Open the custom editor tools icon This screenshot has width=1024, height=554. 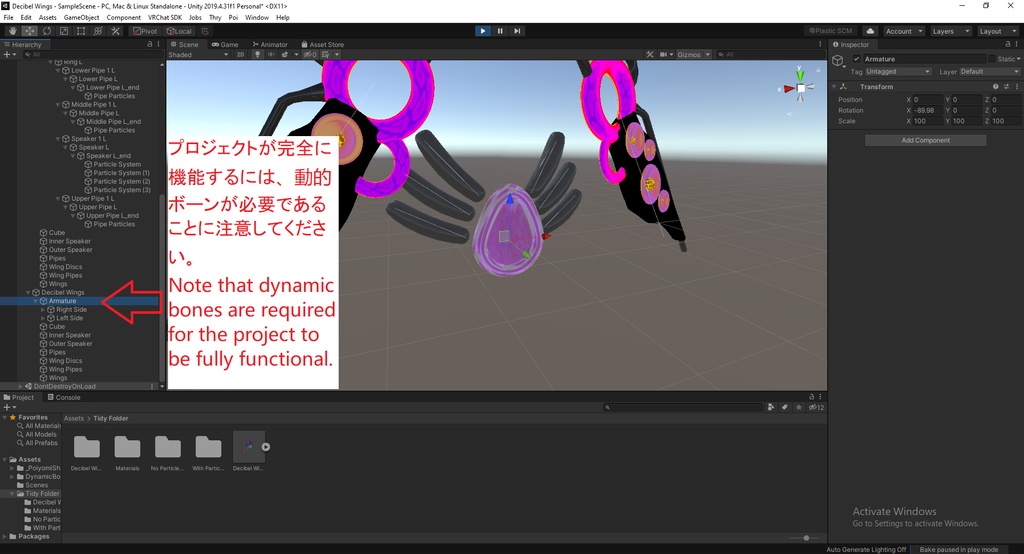point(115,31)
